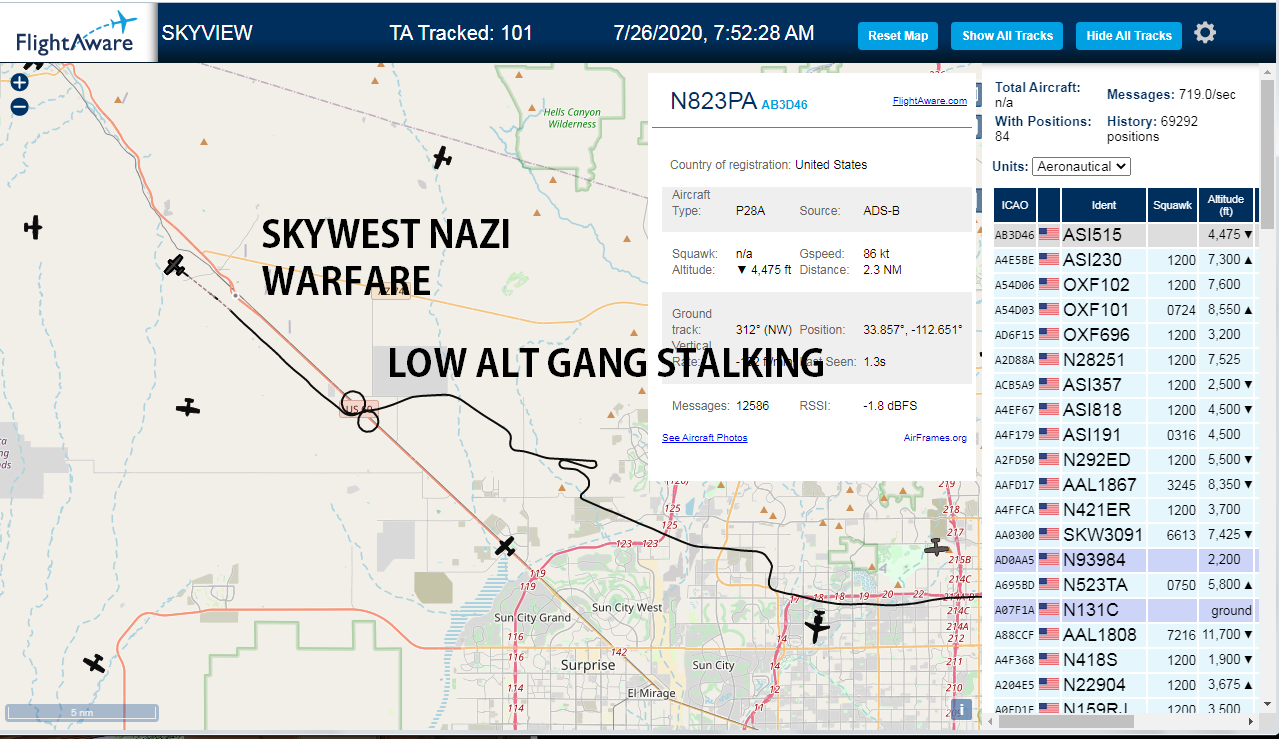Select the ASI357 aircraft row
The width and height of the screenshot is (1279, 739).
coord(1124,385)
